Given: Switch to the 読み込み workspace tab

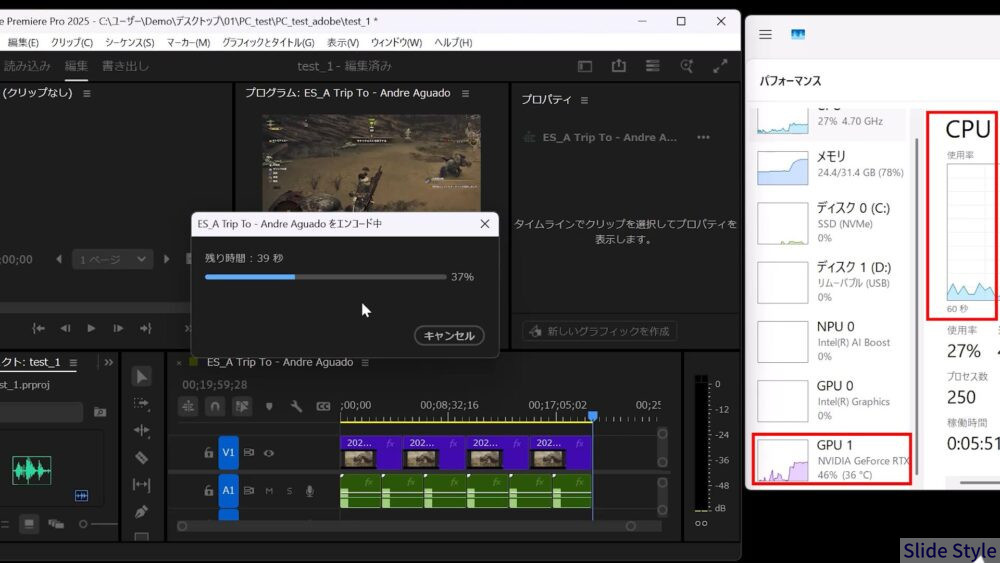Looking at the screenshot, I should (27, 66).
